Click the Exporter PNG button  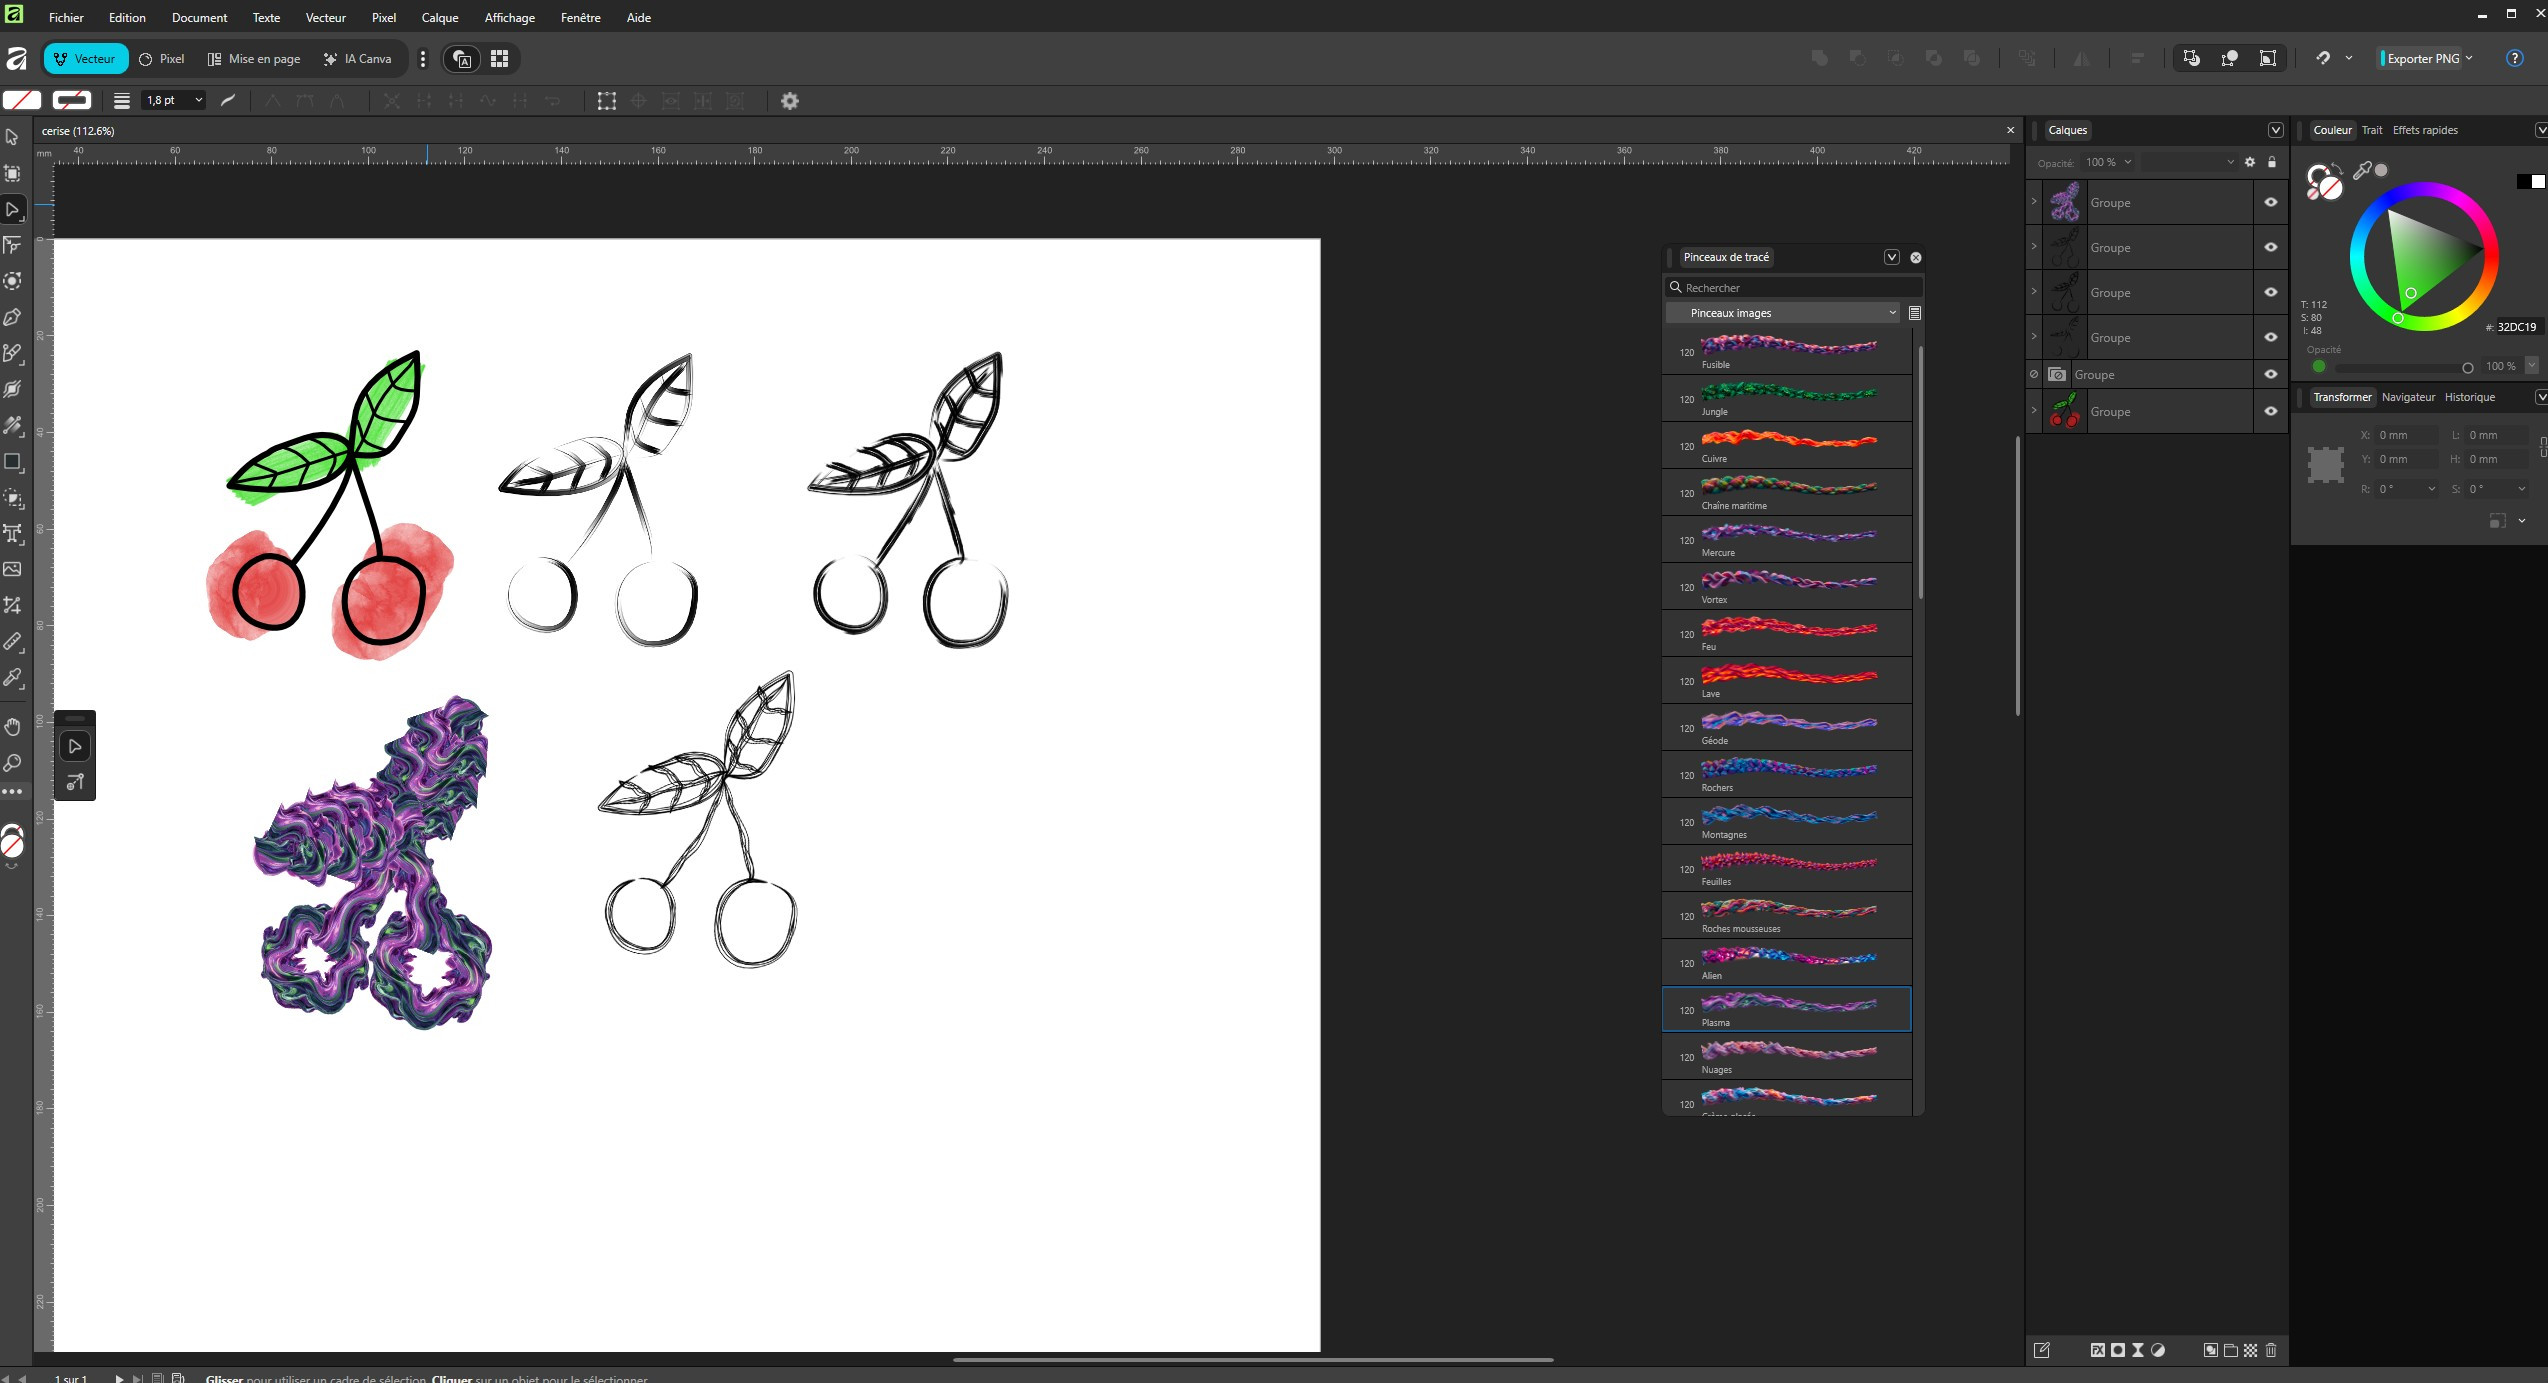[x=2422, y=59]
